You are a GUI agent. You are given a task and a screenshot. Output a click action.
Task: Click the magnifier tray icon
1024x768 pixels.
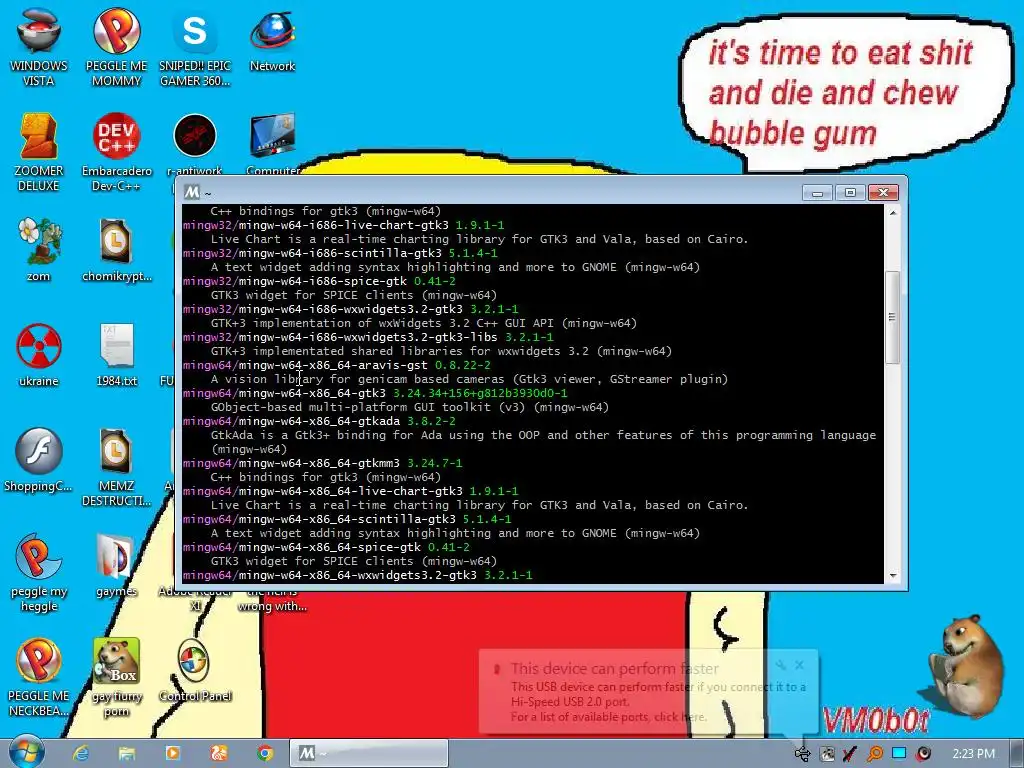(874, 754)
